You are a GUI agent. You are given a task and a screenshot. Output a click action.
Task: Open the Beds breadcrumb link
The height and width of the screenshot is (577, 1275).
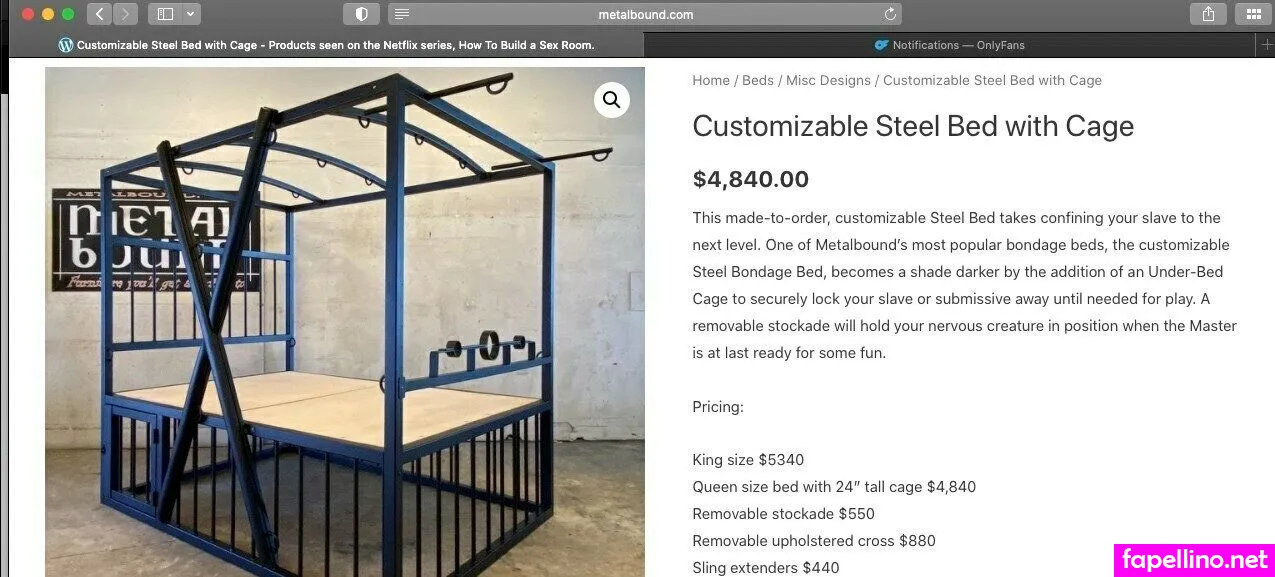coord(758,80)
